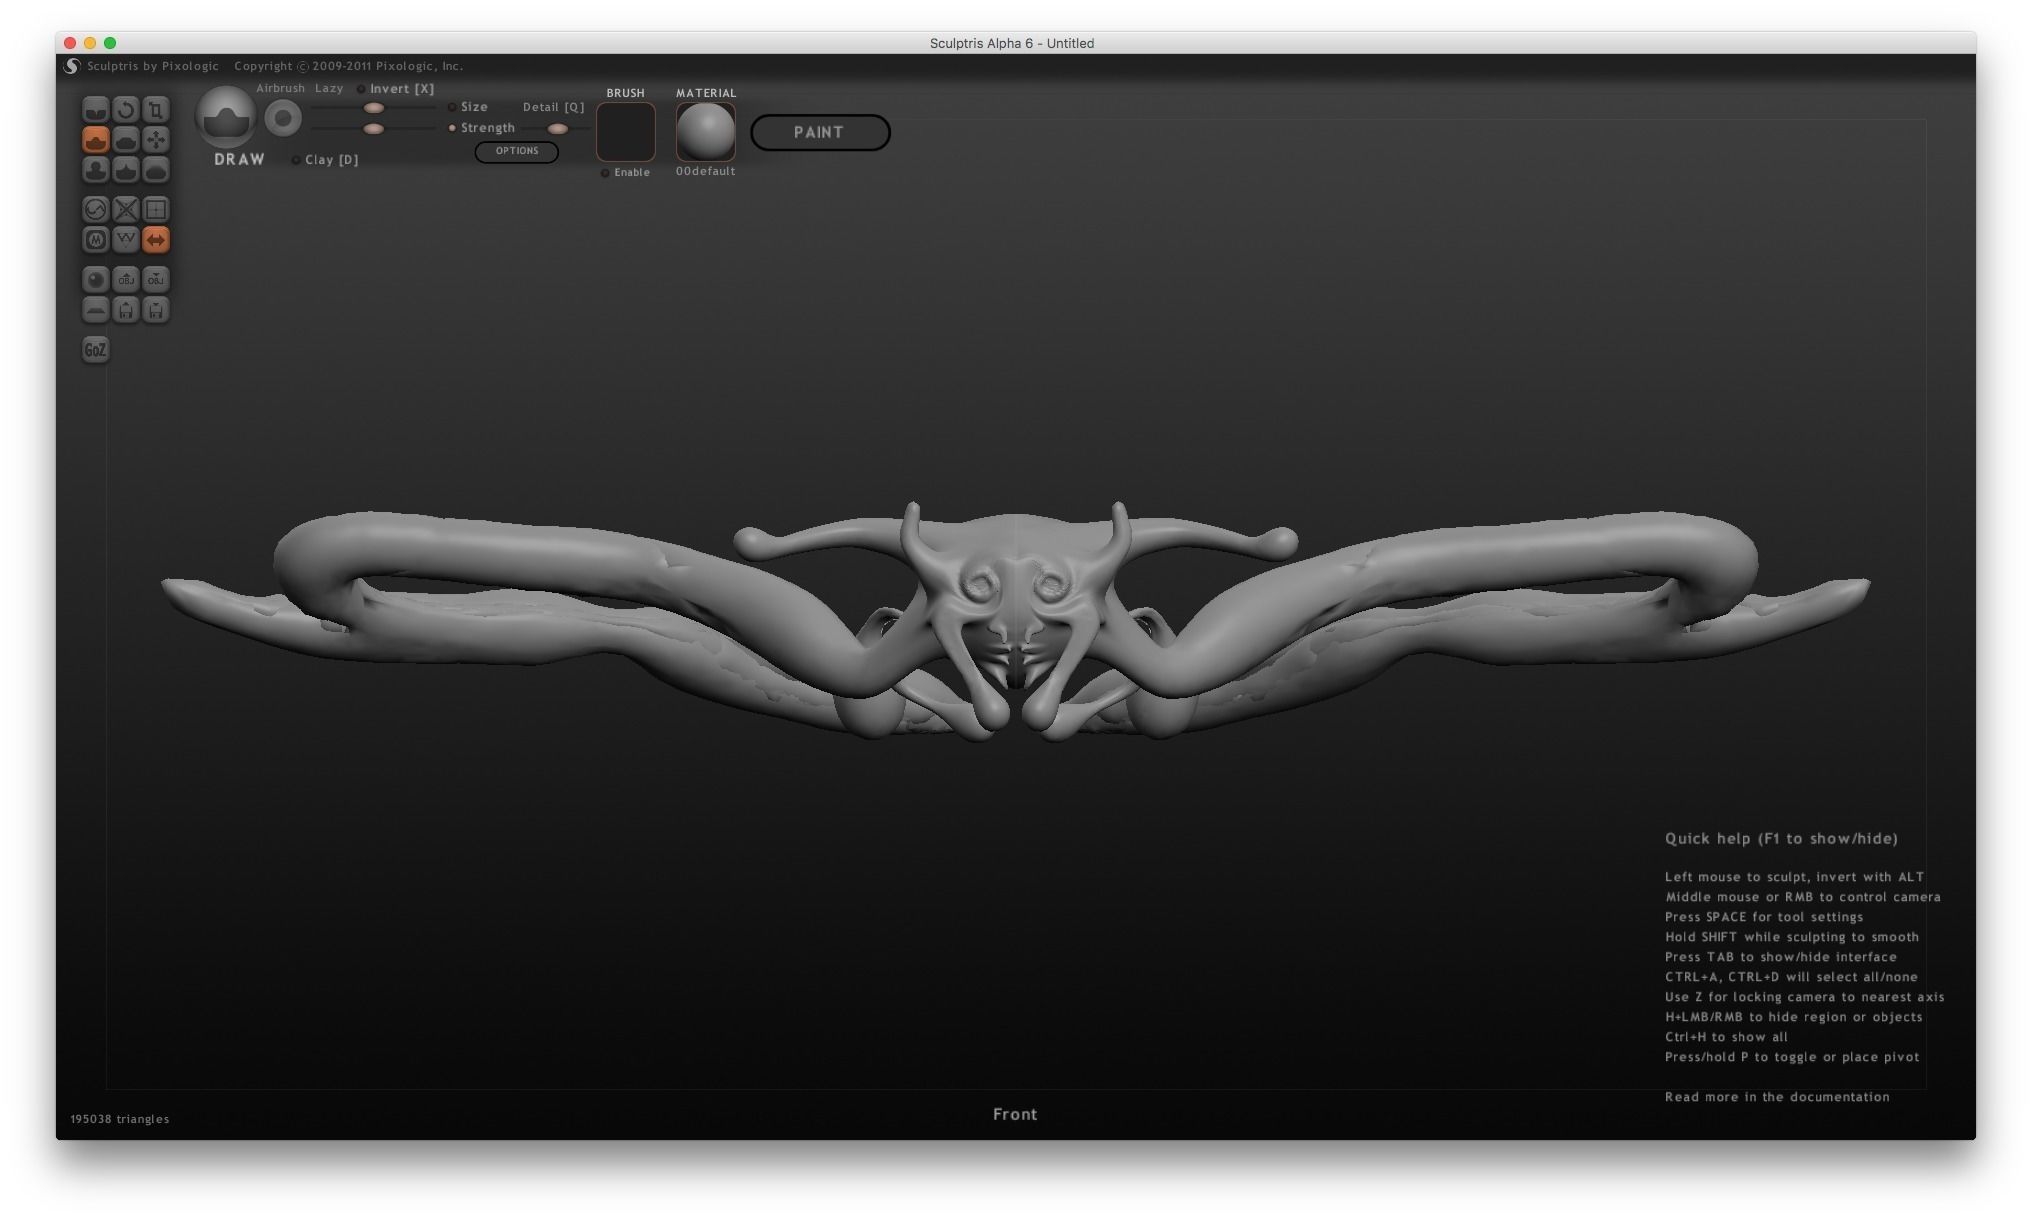Screen dimensions: 2032x1220
Task: Click the New sphere icon
Action: (x=96, y=279)
